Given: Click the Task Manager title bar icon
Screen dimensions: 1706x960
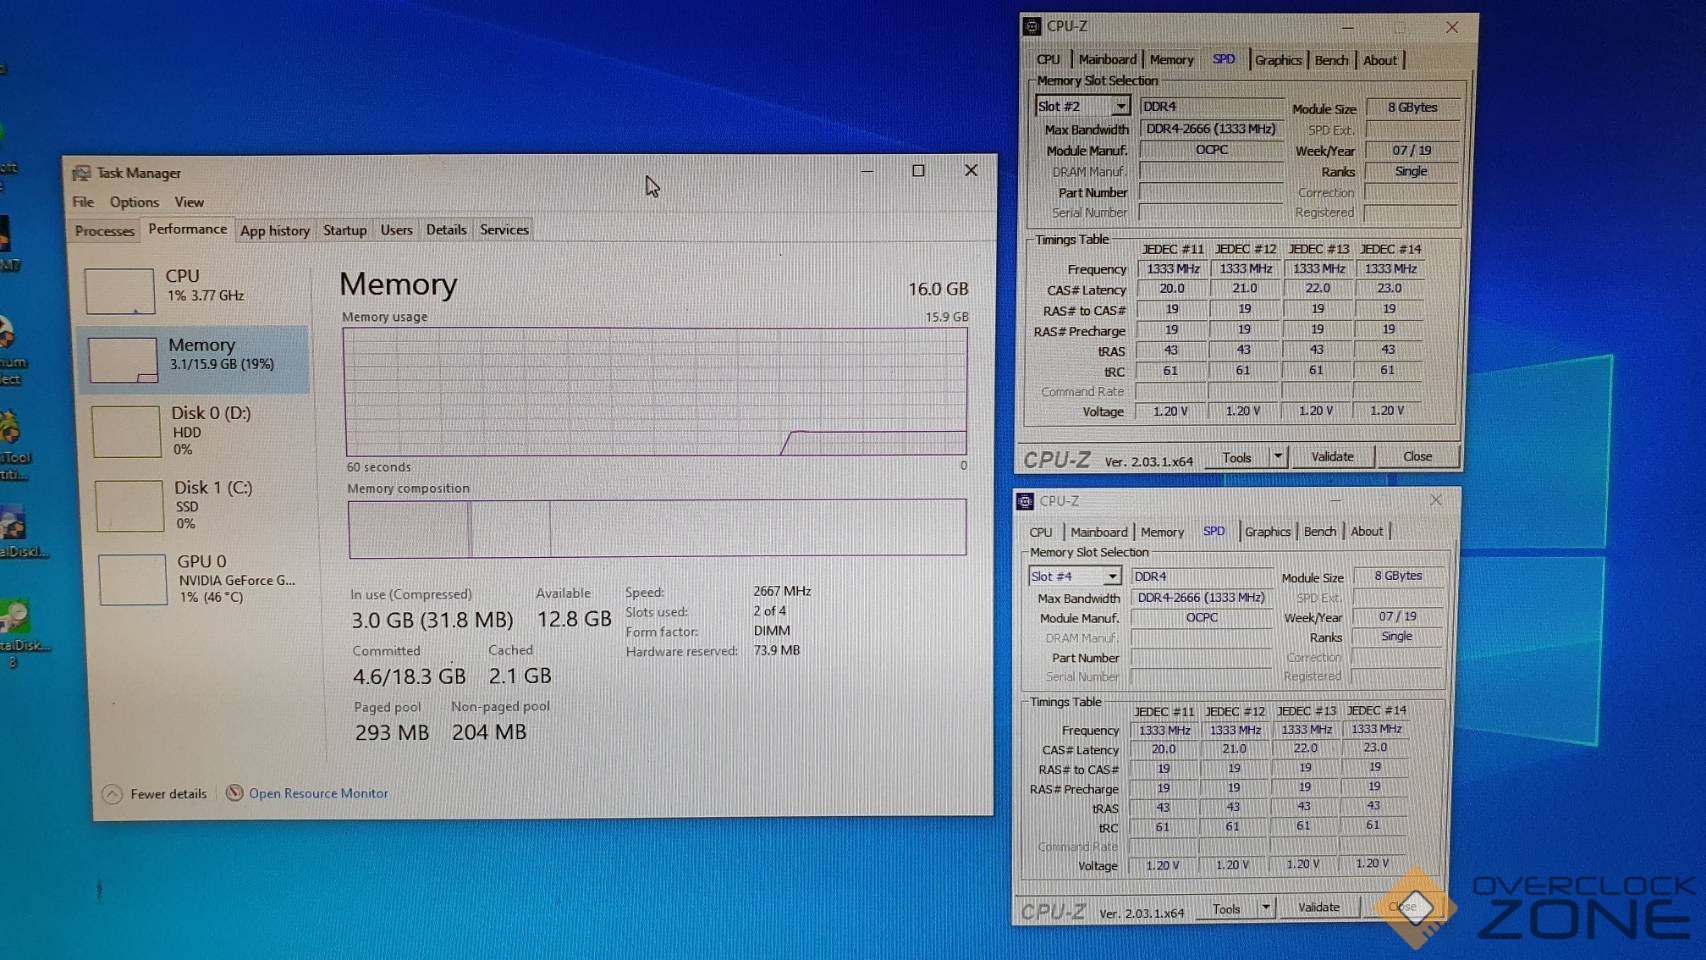Looking at the screenshot, I should [81, 173].
